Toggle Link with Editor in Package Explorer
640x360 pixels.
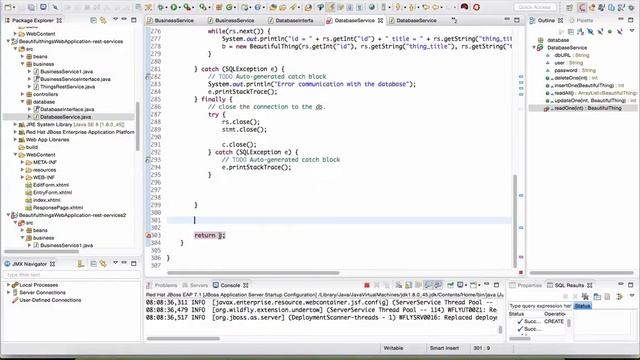(x=103, y=20)
